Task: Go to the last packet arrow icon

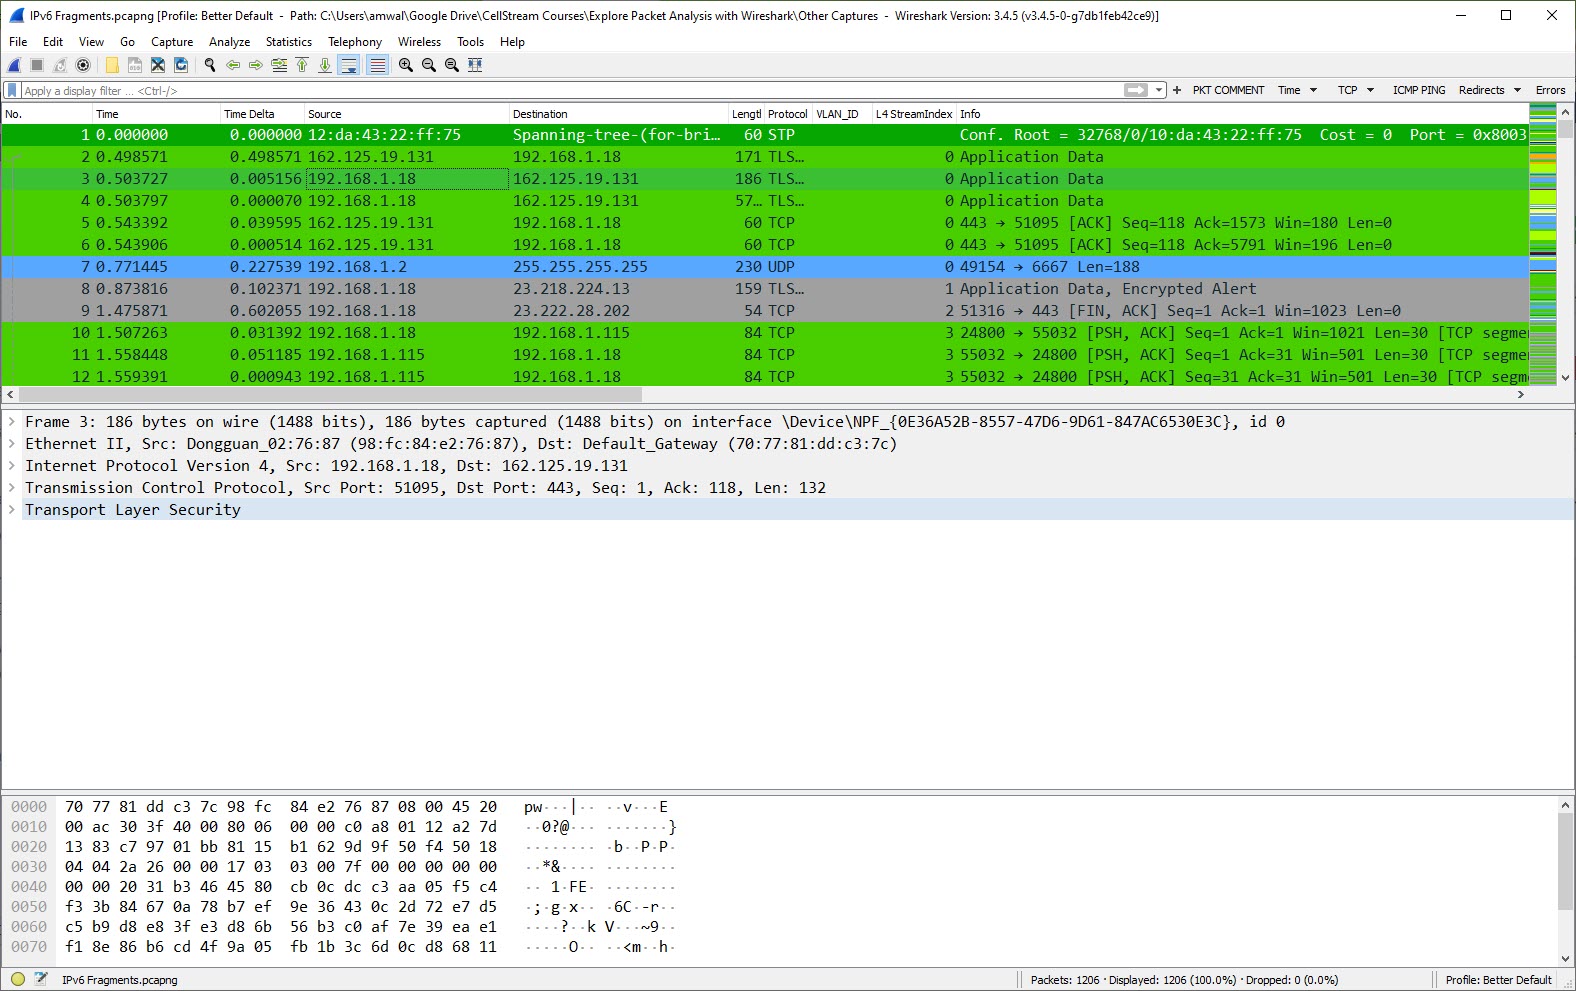Action: (325, 65)
